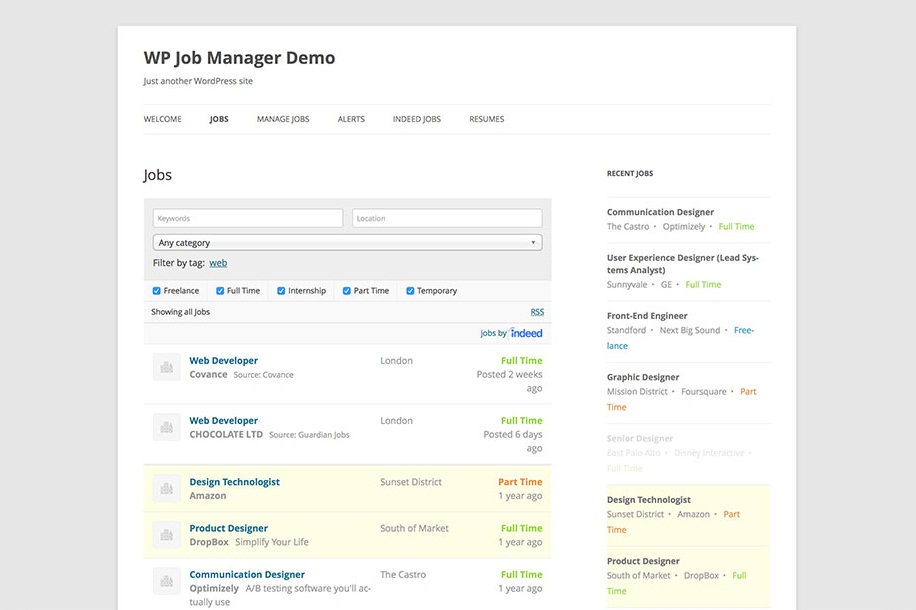Image resolution: width=916 pixels, height=610 pixels.
Task: Open Senior Designer under Recent Jobs
Action: (x=640, y=438)
